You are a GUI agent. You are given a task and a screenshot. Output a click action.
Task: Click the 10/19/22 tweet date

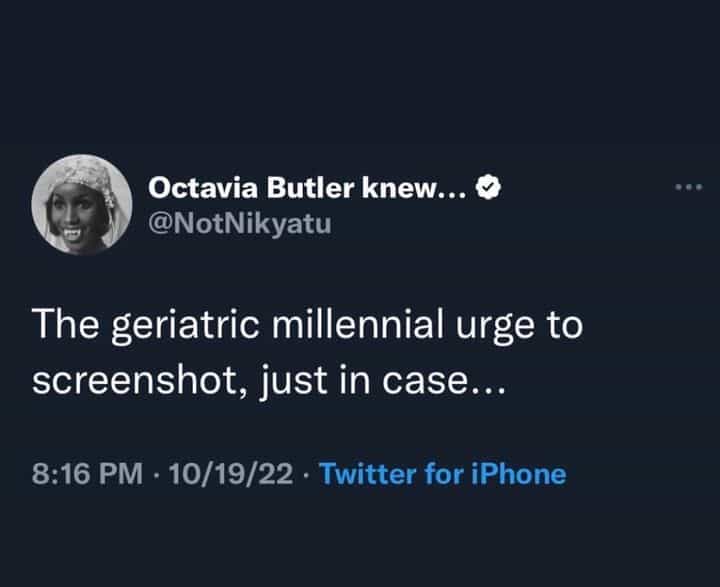(233, 473)
